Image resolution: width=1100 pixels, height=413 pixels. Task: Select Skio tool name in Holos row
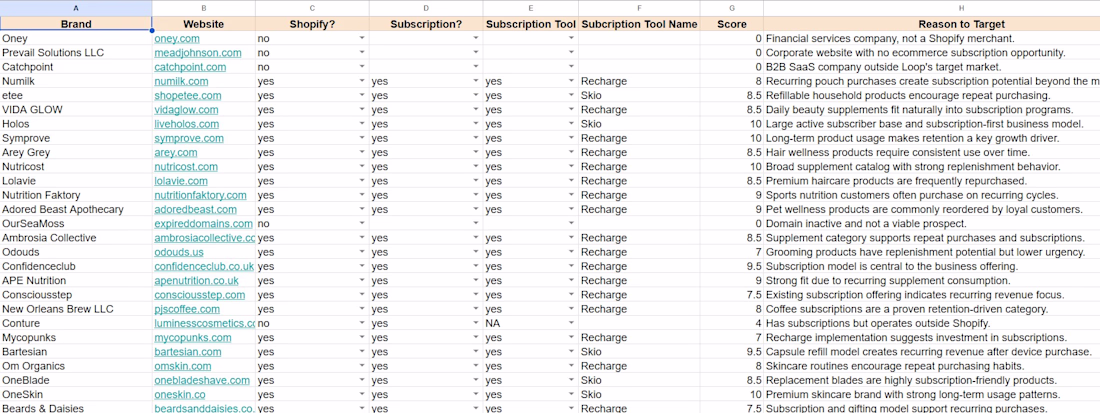639,124
